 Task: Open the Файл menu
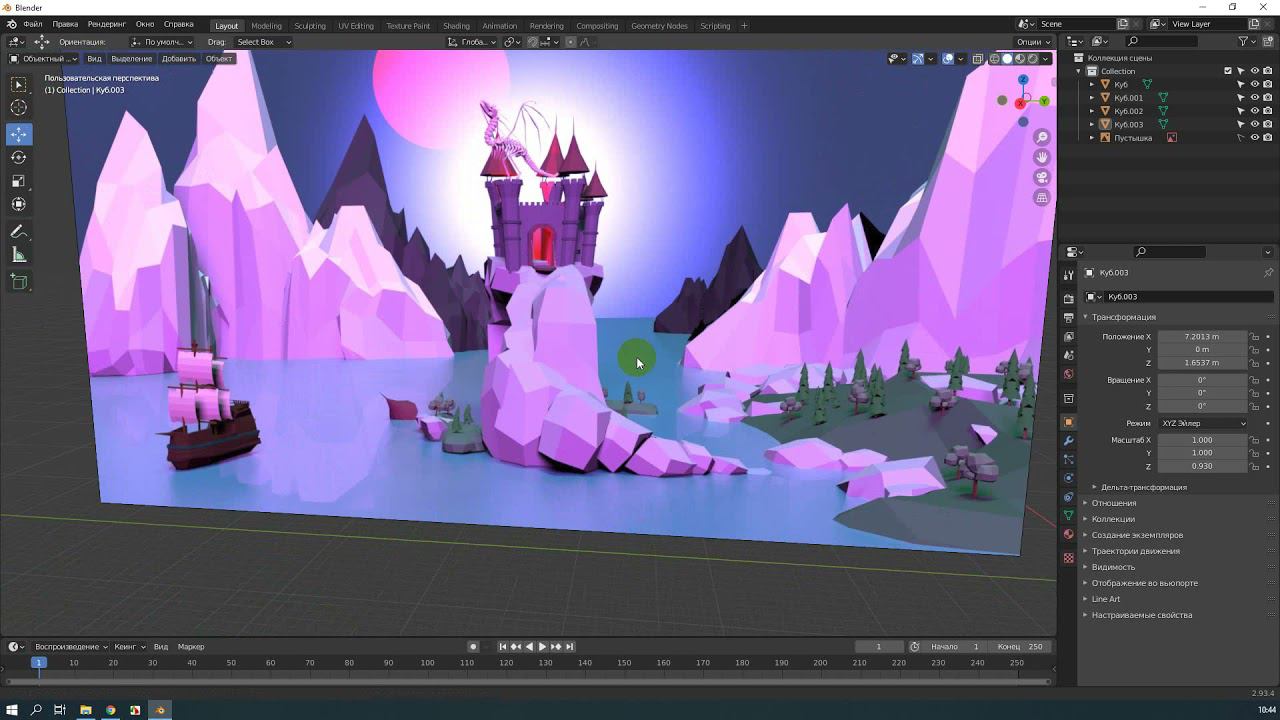point(32,24)
